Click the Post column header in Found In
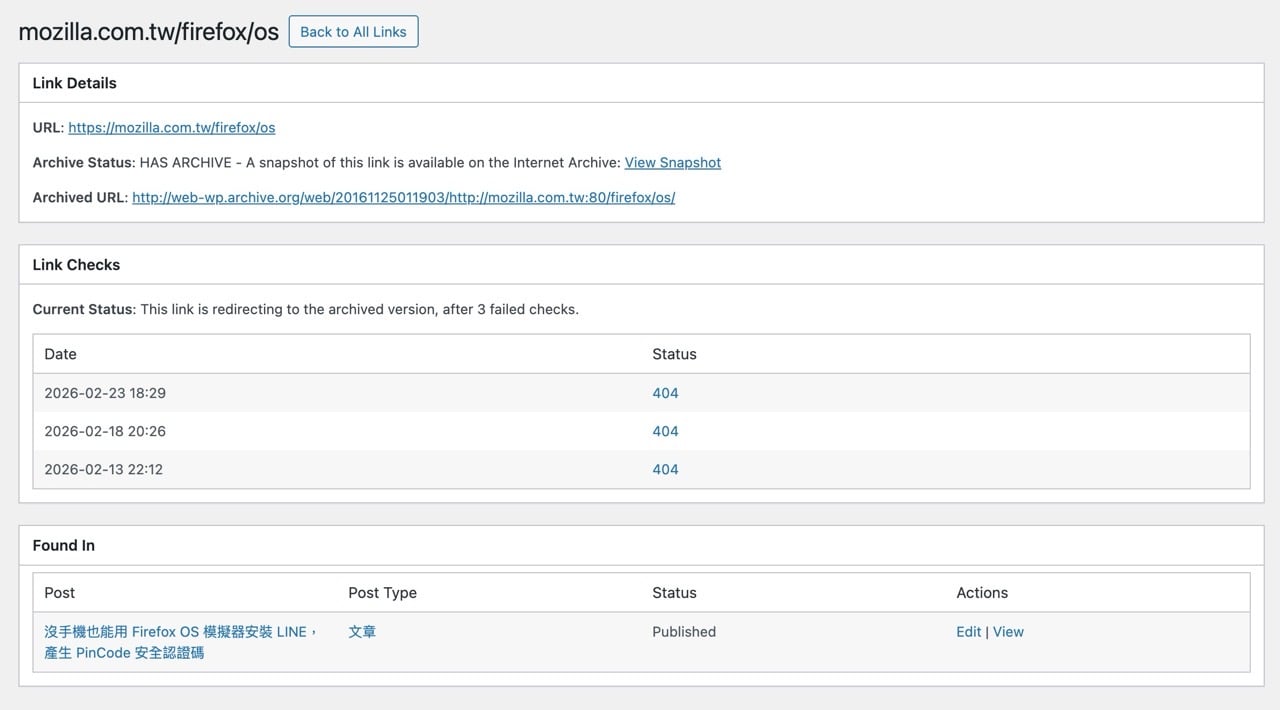Screen dimensions: 1280x710 point(59,592)
